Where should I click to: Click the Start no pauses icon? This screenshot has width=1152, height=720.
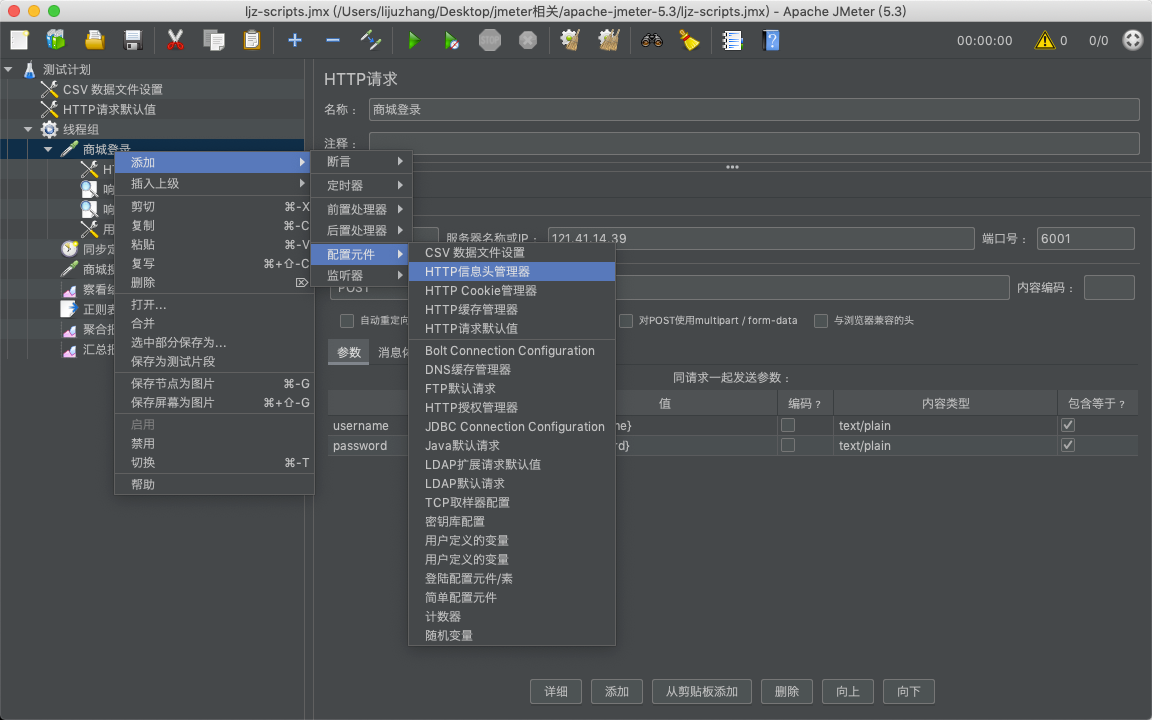pyautogui.click(x=452, y=40)
